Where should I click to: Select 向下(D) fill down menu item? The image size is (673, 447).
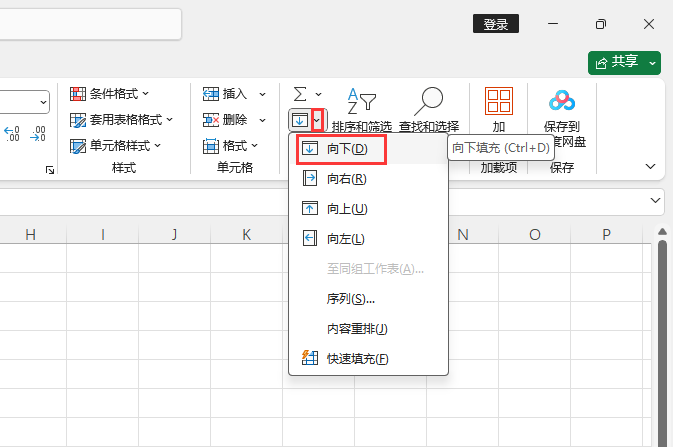[x=368, y=149]
